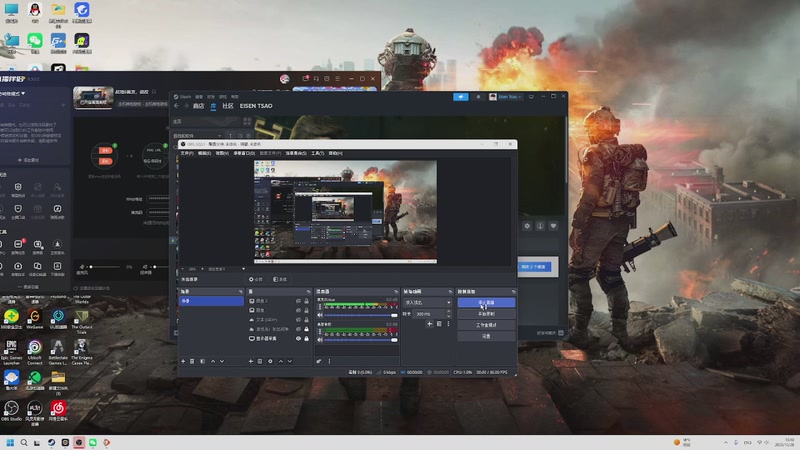Open top mixer channel options dots
The image size is (800, 450).
pos(320,307)
